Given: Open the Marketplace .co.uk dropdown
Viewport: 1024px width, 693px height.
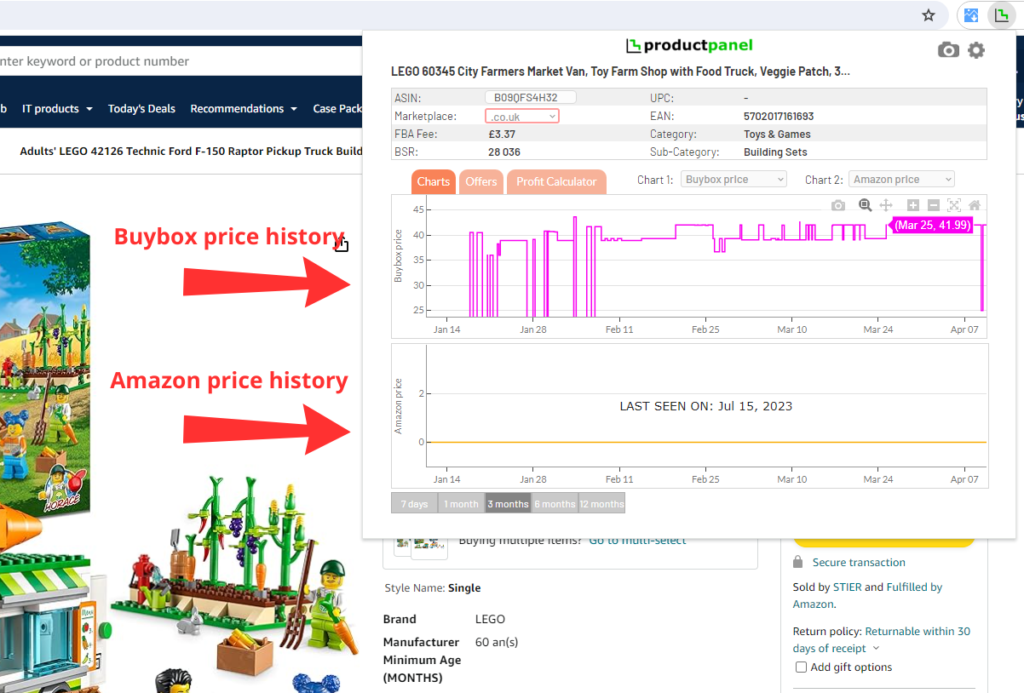Looking at the screenshot, I should [x=522, y=116].
